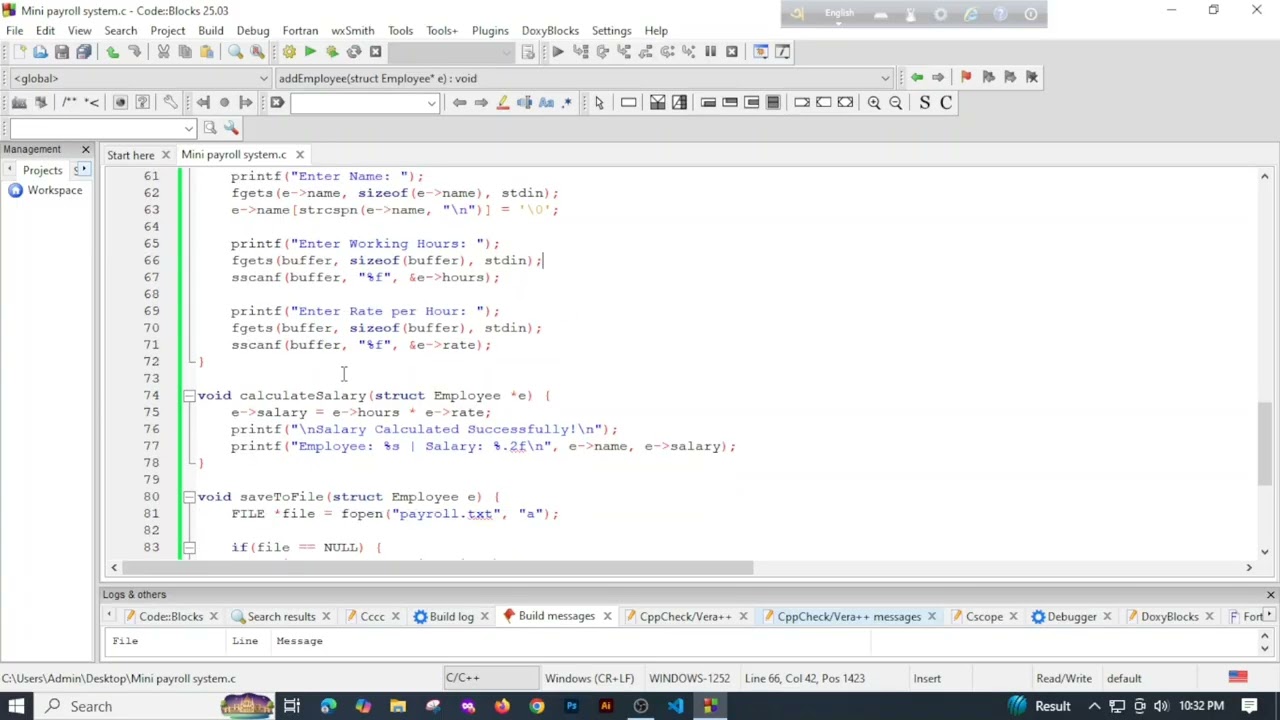Click the Zoom out magnifier icon
The height and width of the screenshot is (720, 1280).
click(896, 102)
